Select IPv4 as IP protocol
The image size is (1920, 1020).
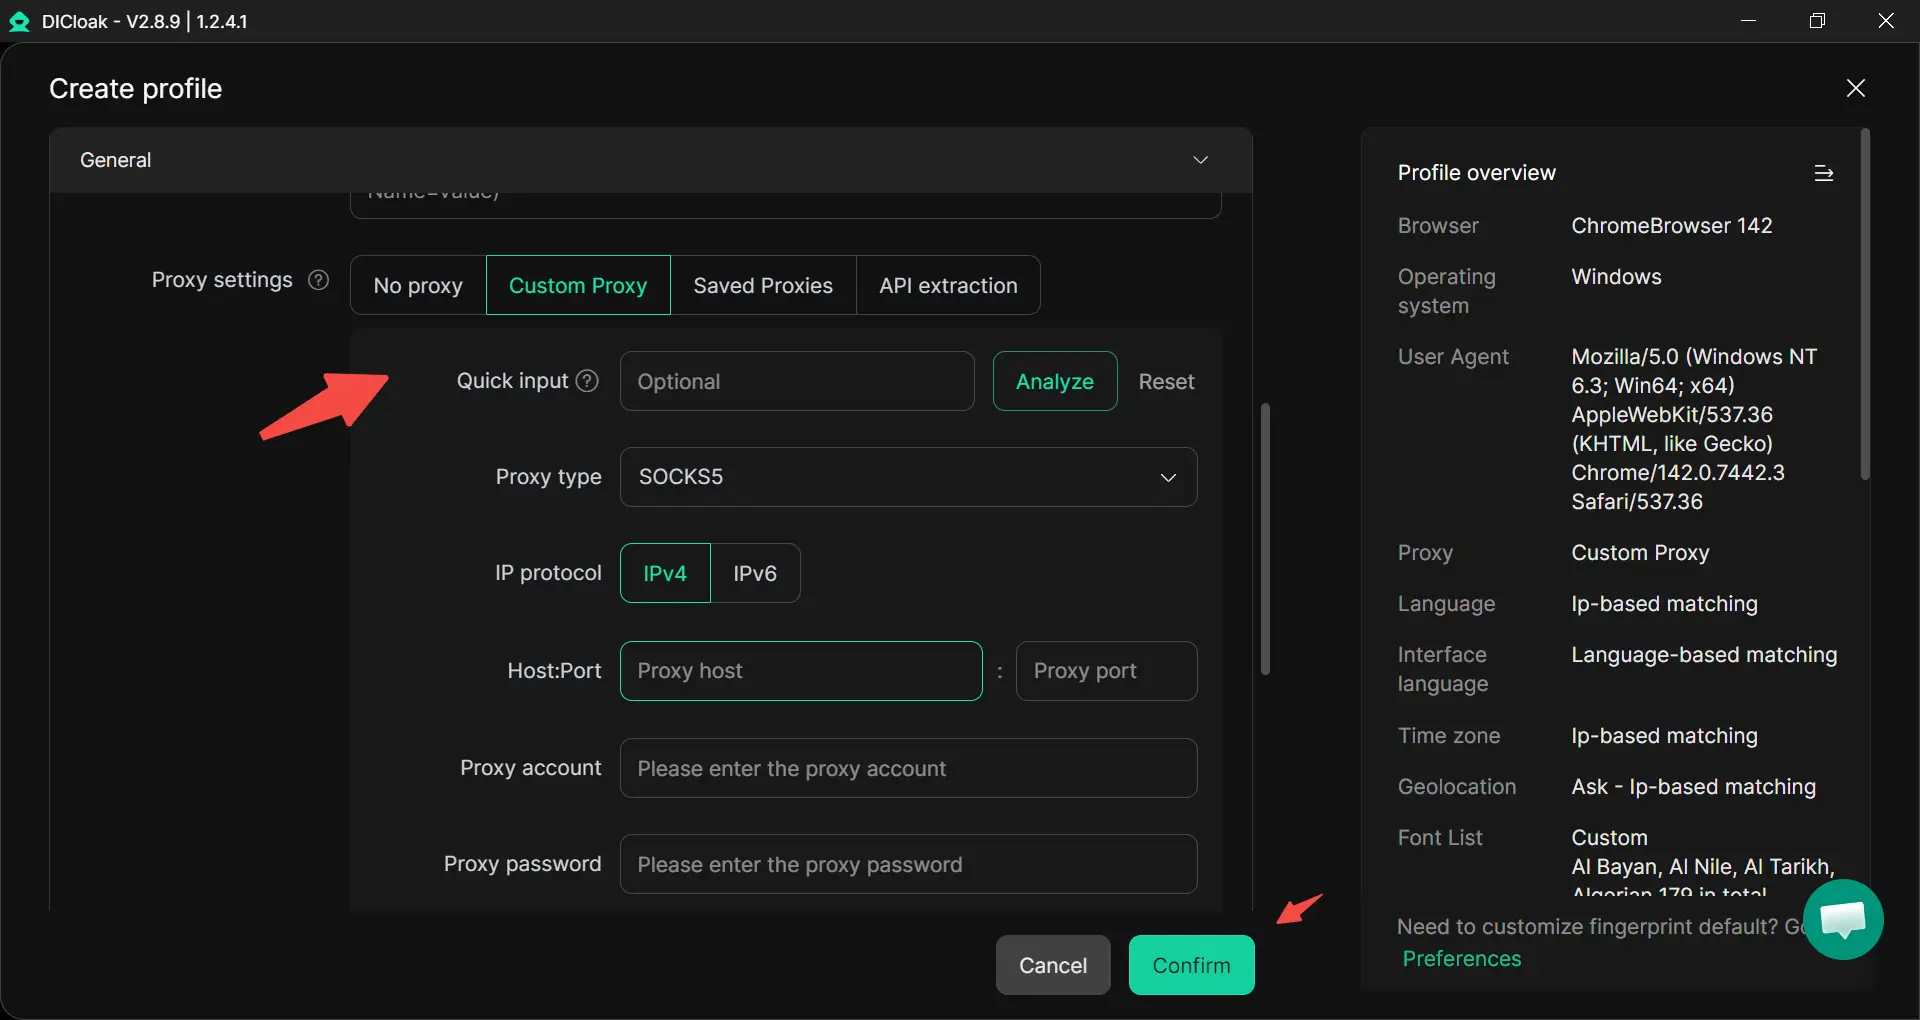coord(665,573)
